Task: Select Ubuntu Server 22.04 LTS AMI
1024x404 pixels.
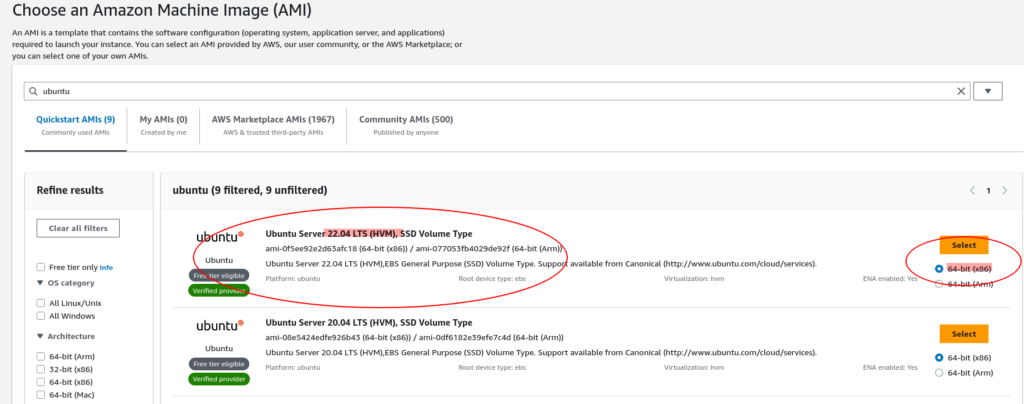Action: pos(964,245)
